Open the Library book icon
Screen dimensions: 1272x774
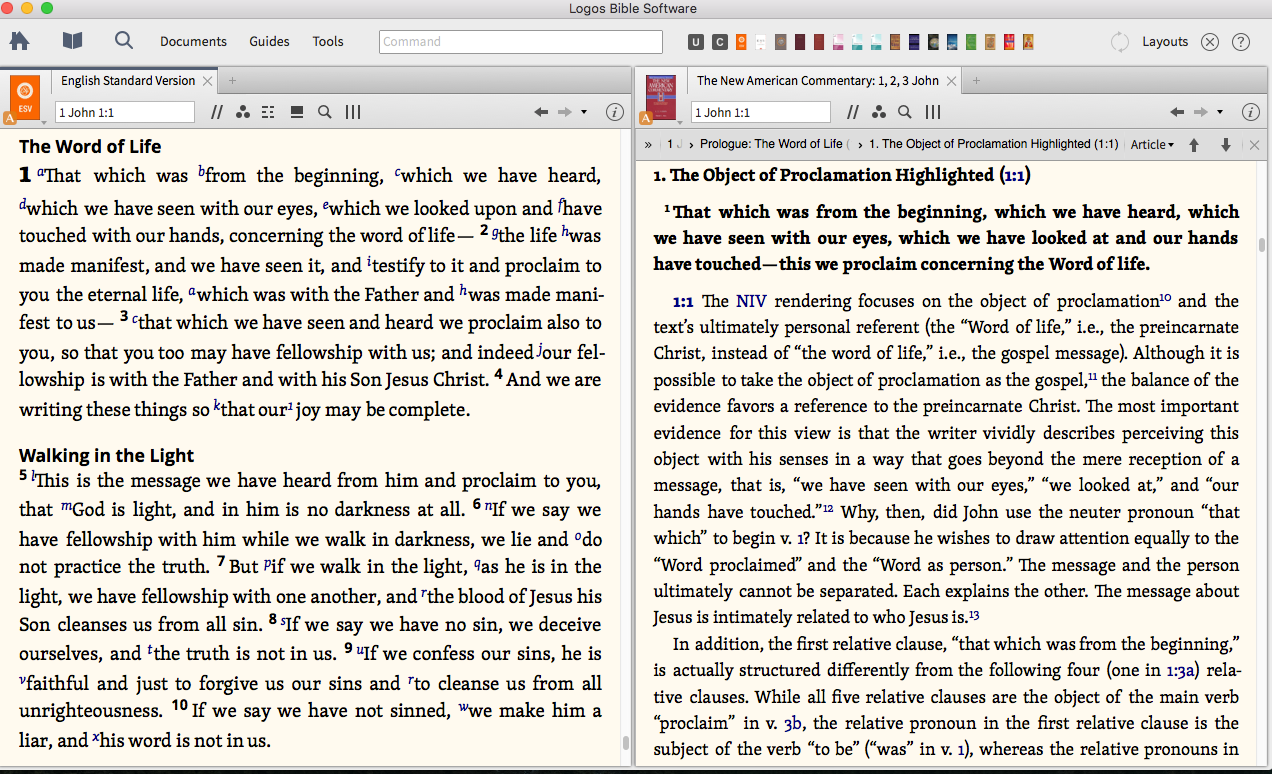pos(72,41)
